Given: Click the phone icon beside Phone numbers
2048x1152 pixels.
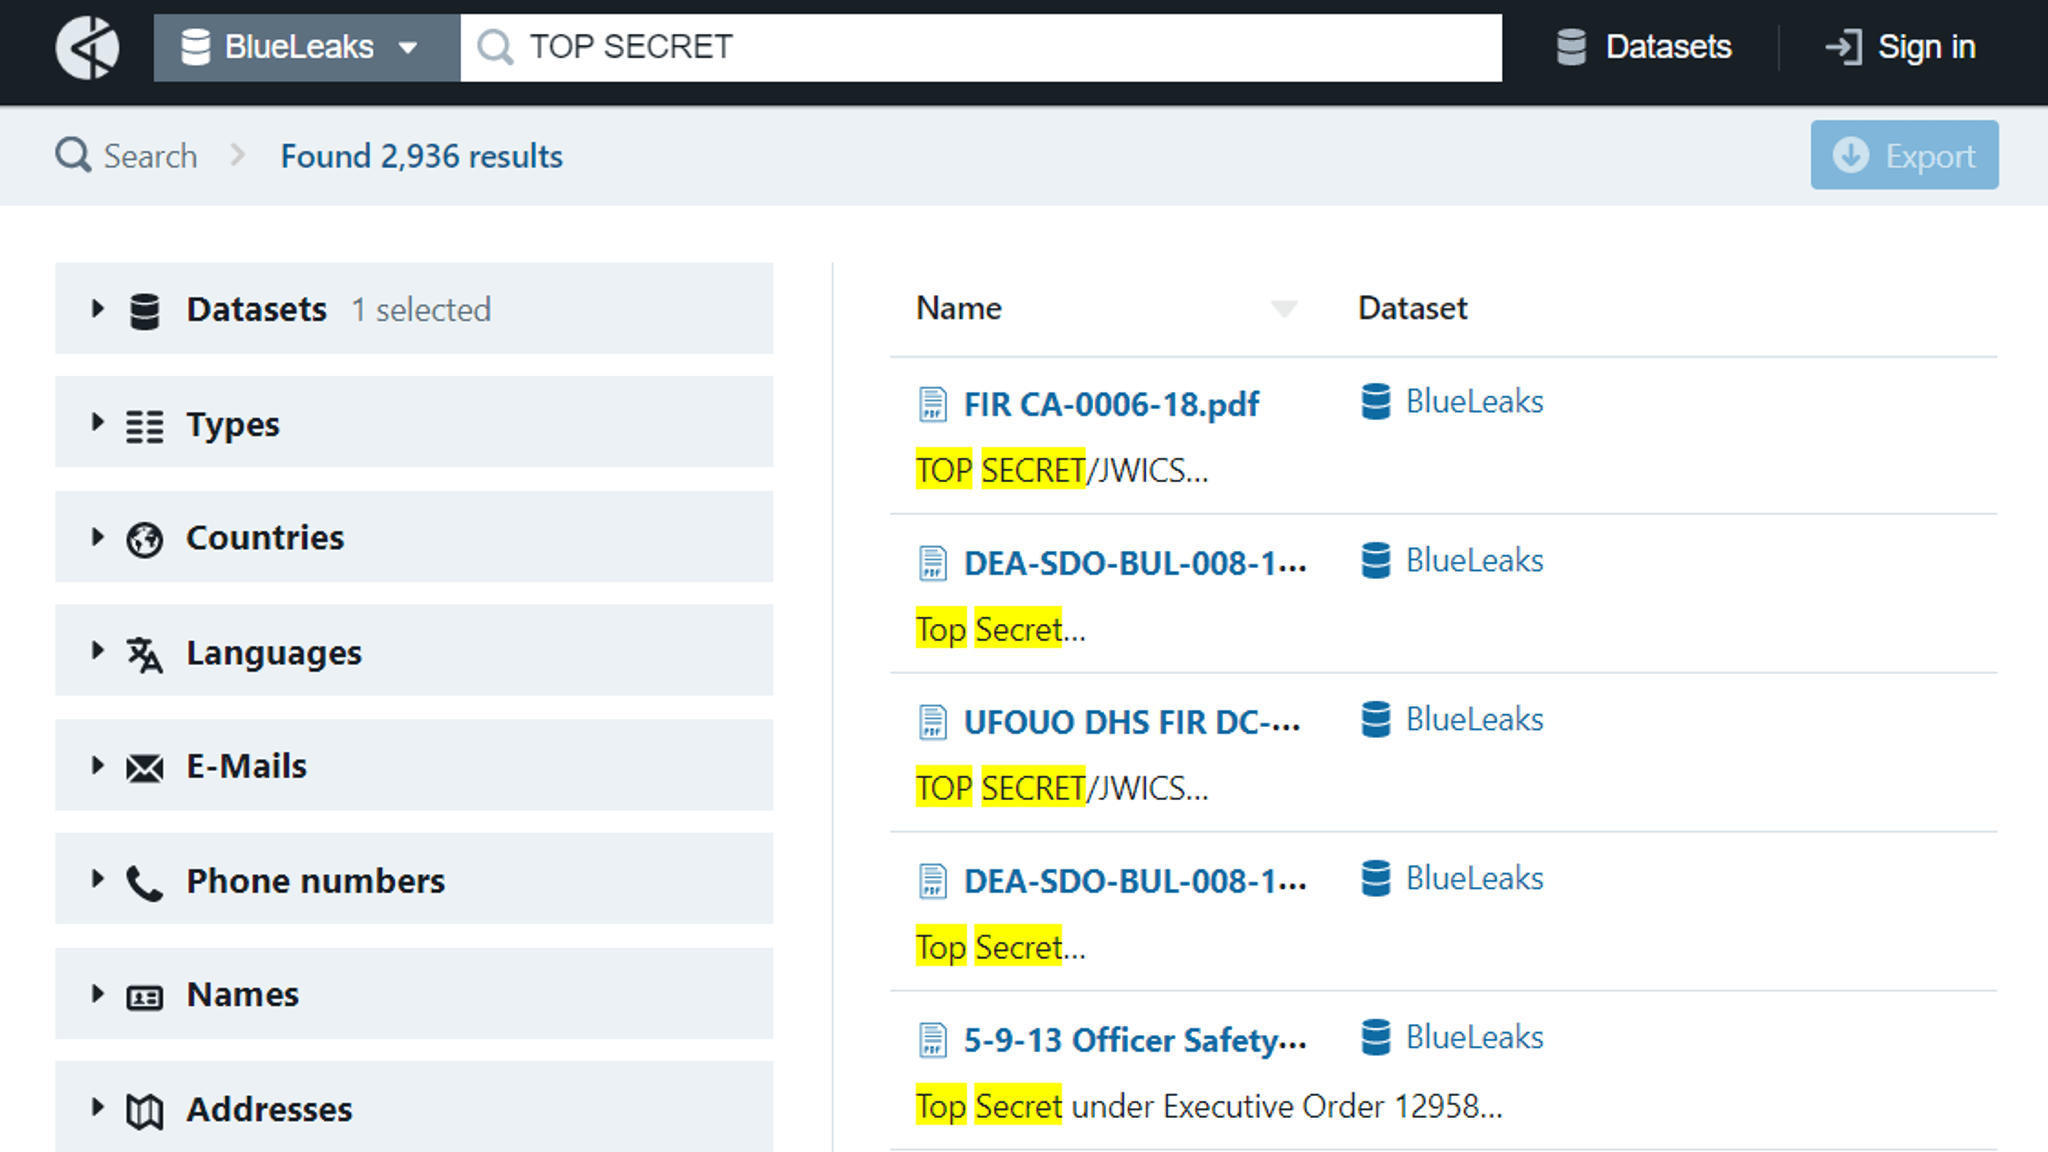Looking at the screenshot, I should 145,881.
